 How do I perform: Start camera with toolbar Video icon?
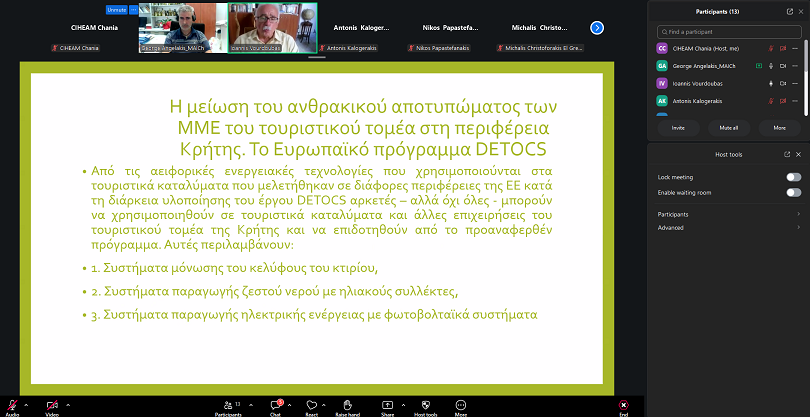[x=52, y=405]
